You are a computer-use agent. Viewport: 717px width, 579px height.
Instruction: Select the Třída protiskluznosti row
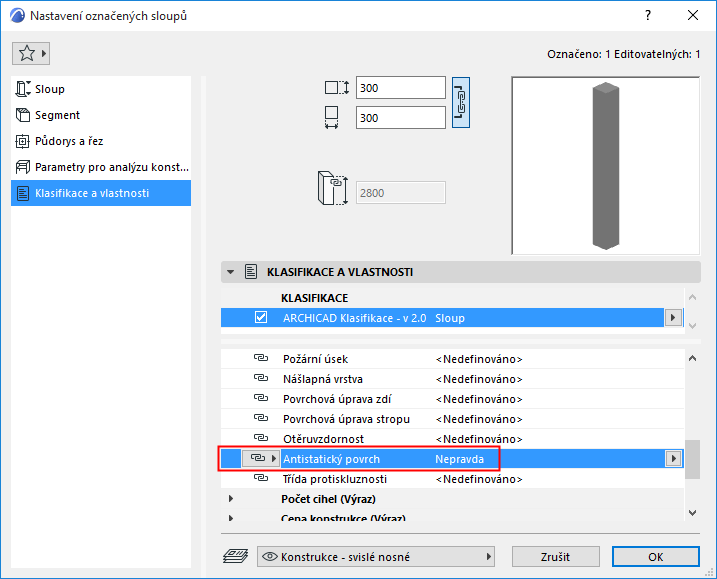click(452, 479)
